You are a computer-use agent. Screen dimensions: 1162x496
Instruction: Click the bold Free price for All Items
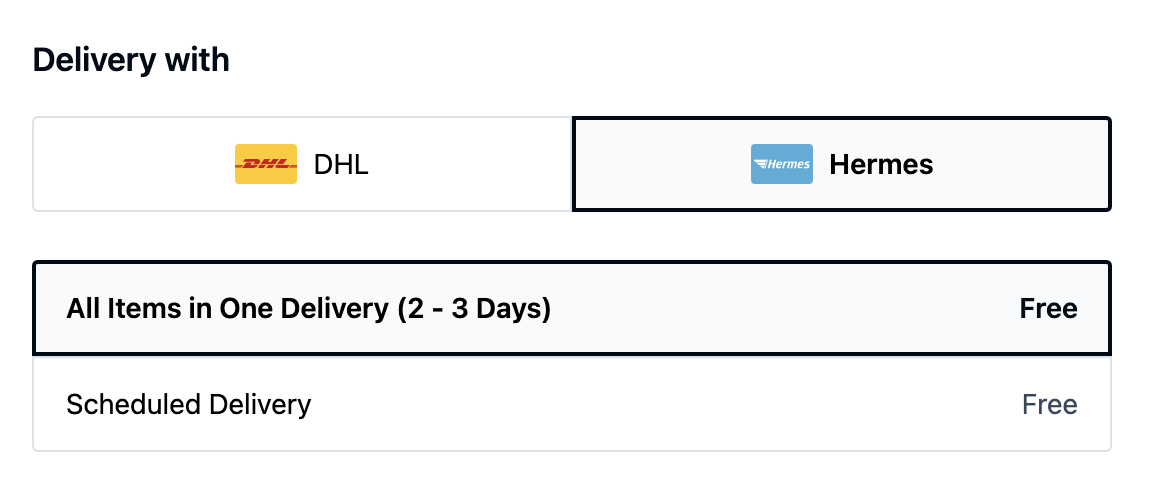point(1048,309)
